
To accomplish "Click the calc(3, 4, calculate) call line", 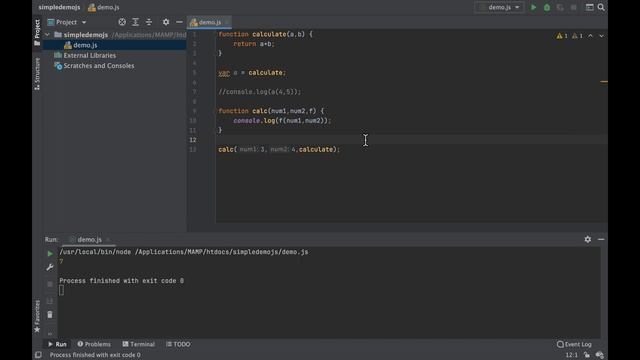I will pos(279,149).
